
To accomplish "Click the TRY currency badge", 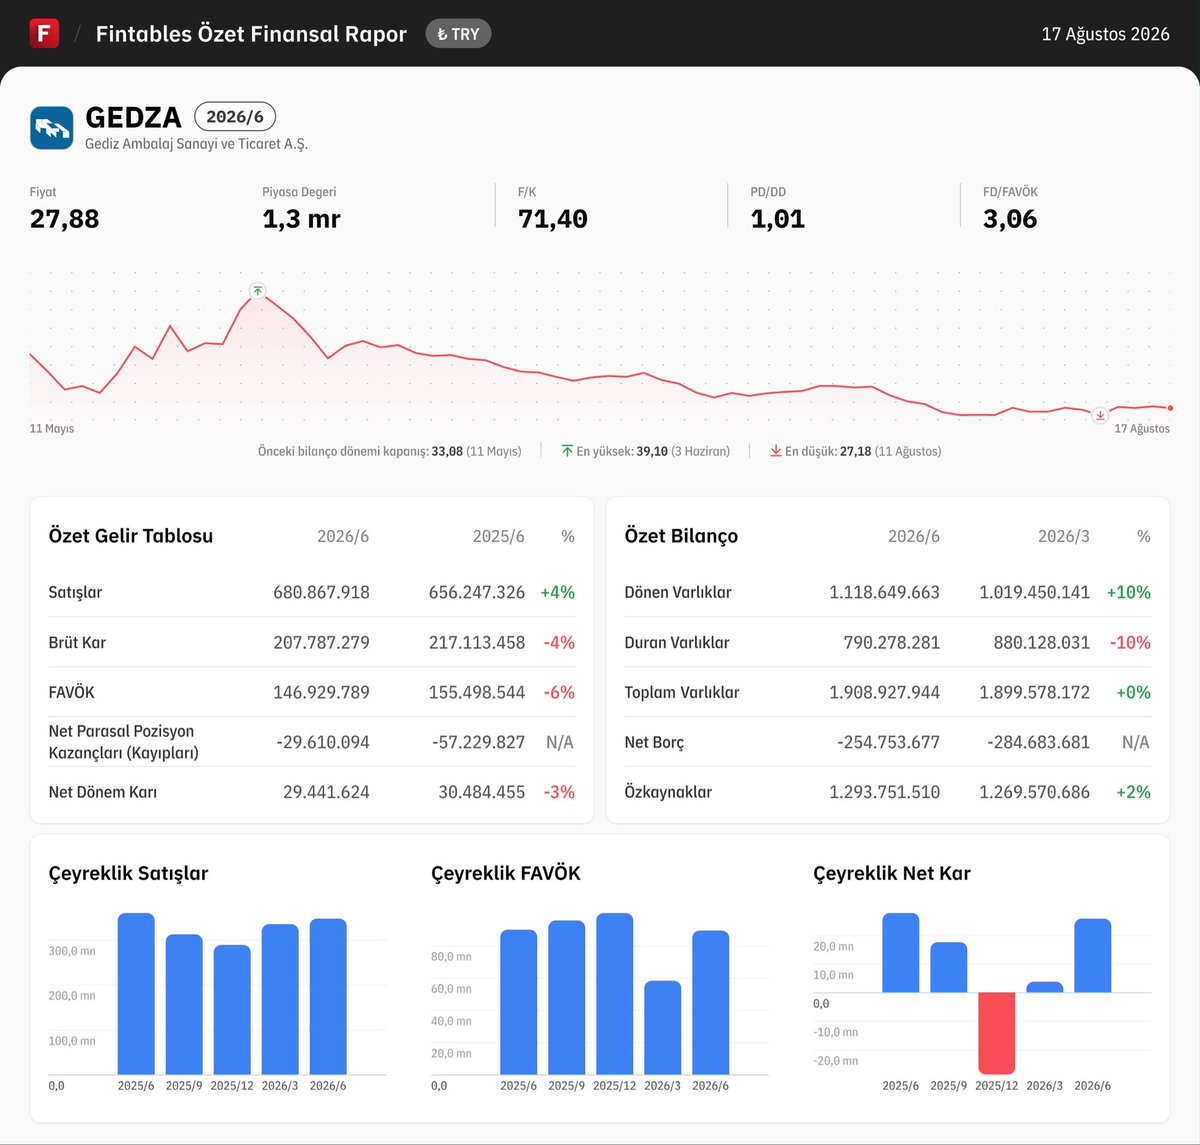I will (x=458, y=34).
